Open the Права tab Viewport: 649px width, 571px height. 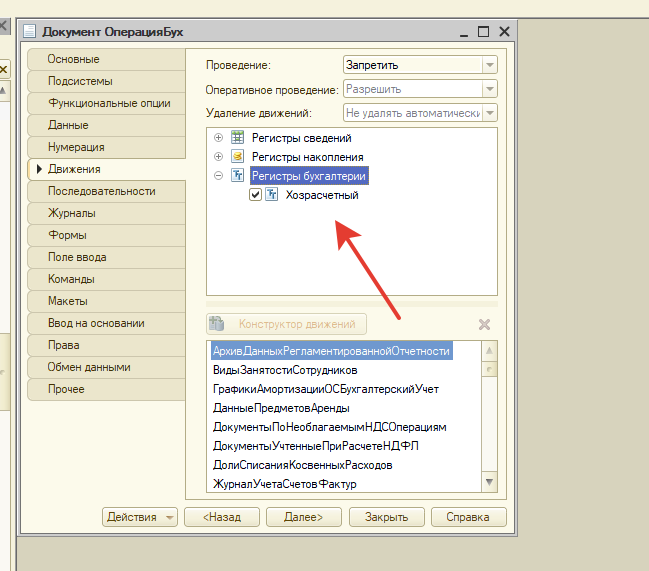(x=106, y=345)
